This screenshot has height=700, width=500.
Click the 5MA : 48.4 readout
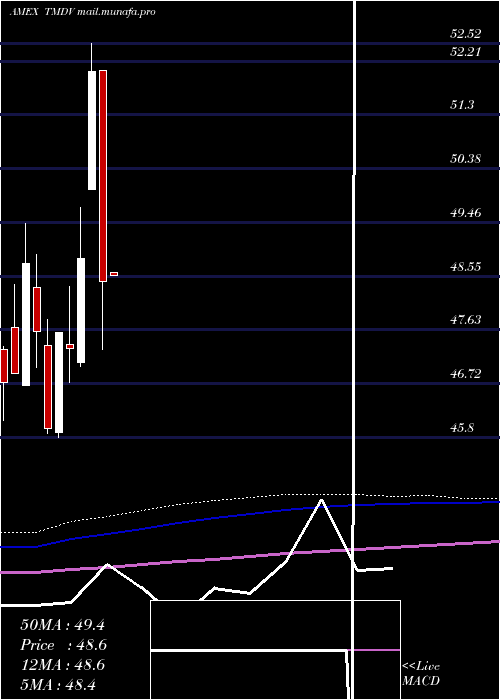coord(58,684)
